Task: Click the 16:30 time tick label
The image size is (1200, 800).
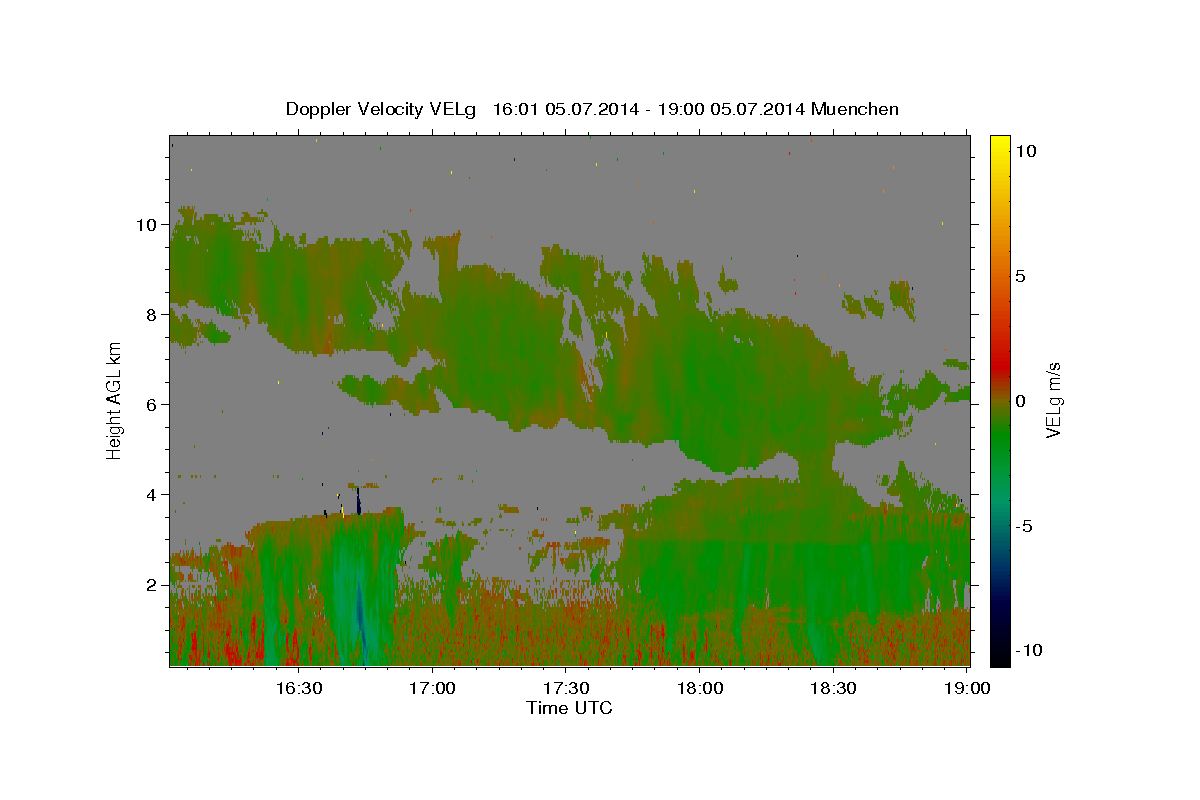Action: coord(299,688)
